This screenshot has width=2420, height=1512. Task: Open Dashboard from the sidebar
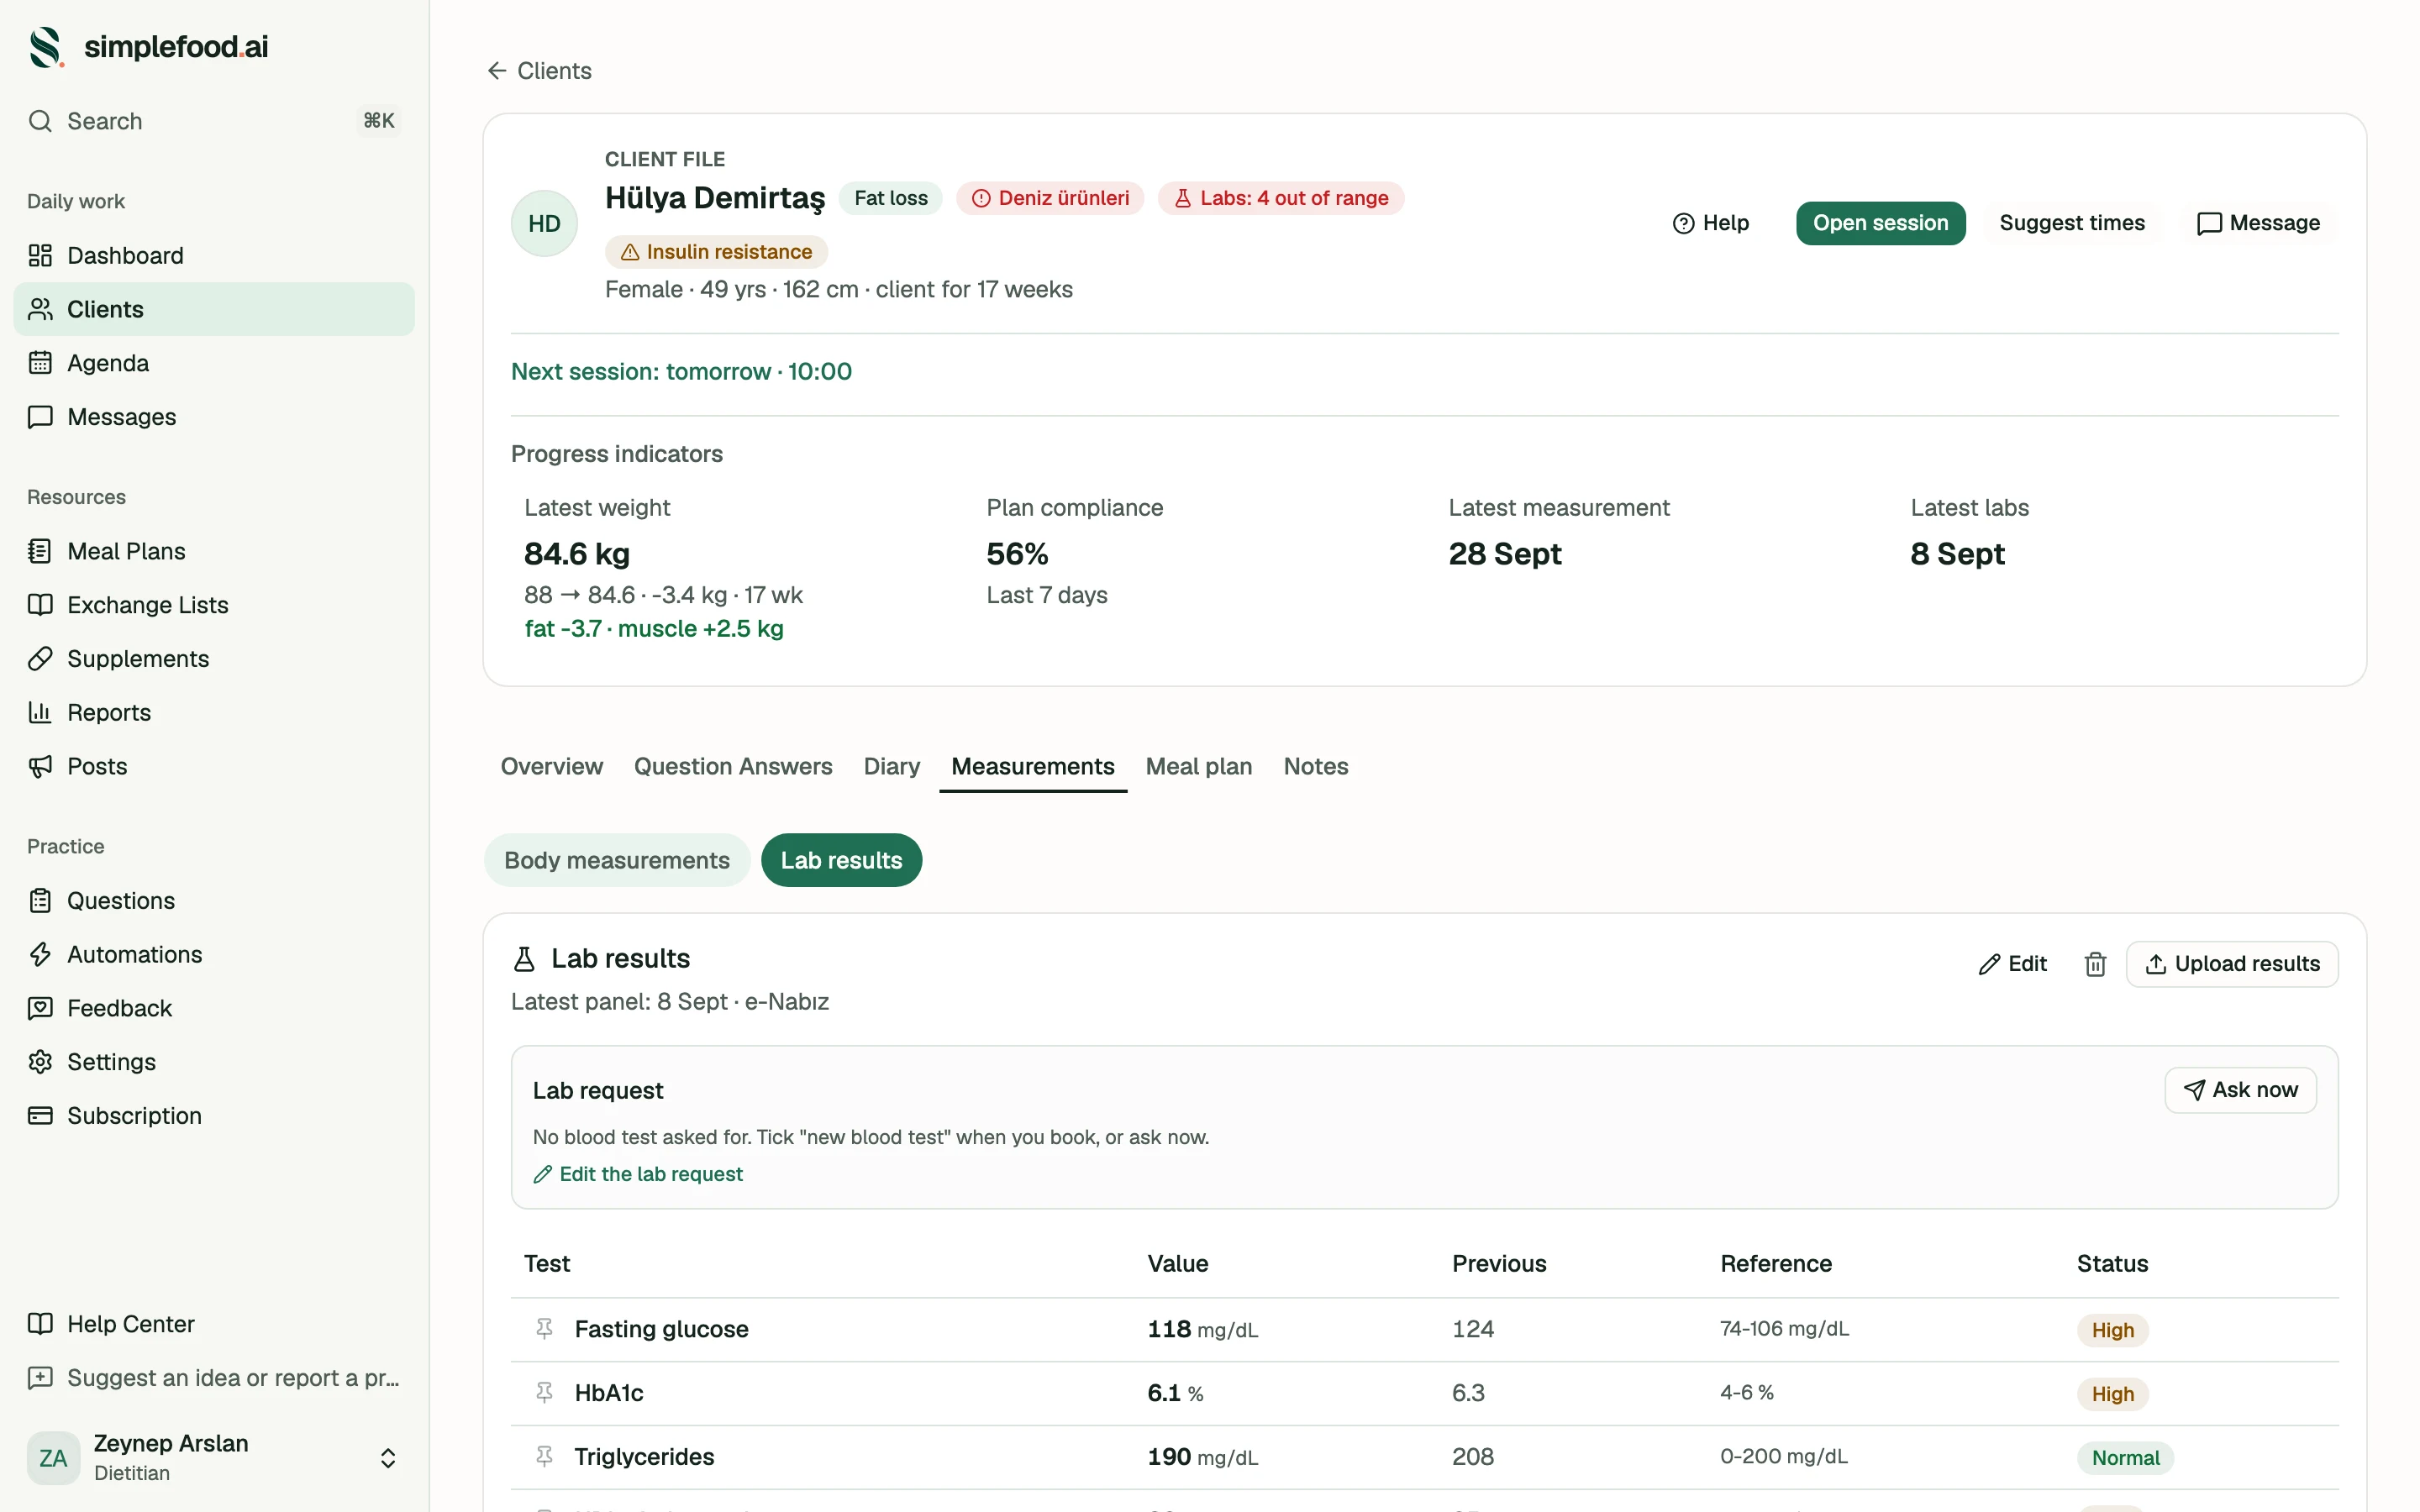214,255
